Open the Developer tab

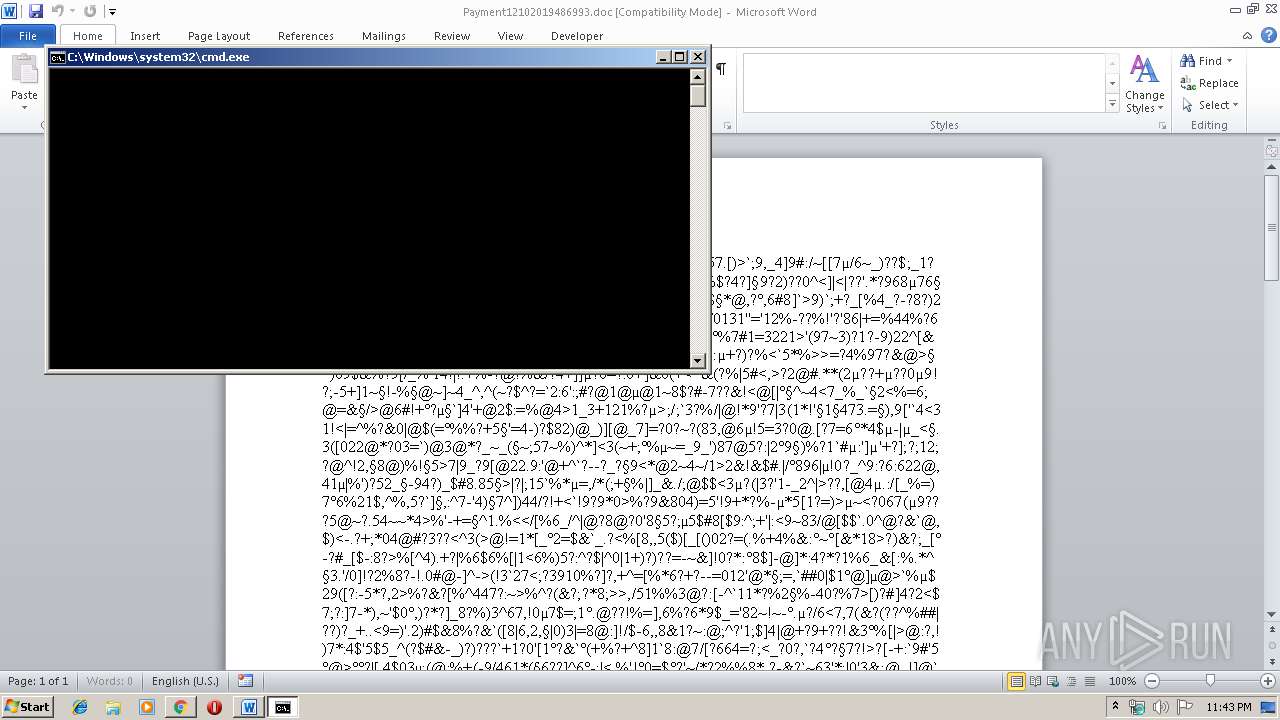(577, 36)
